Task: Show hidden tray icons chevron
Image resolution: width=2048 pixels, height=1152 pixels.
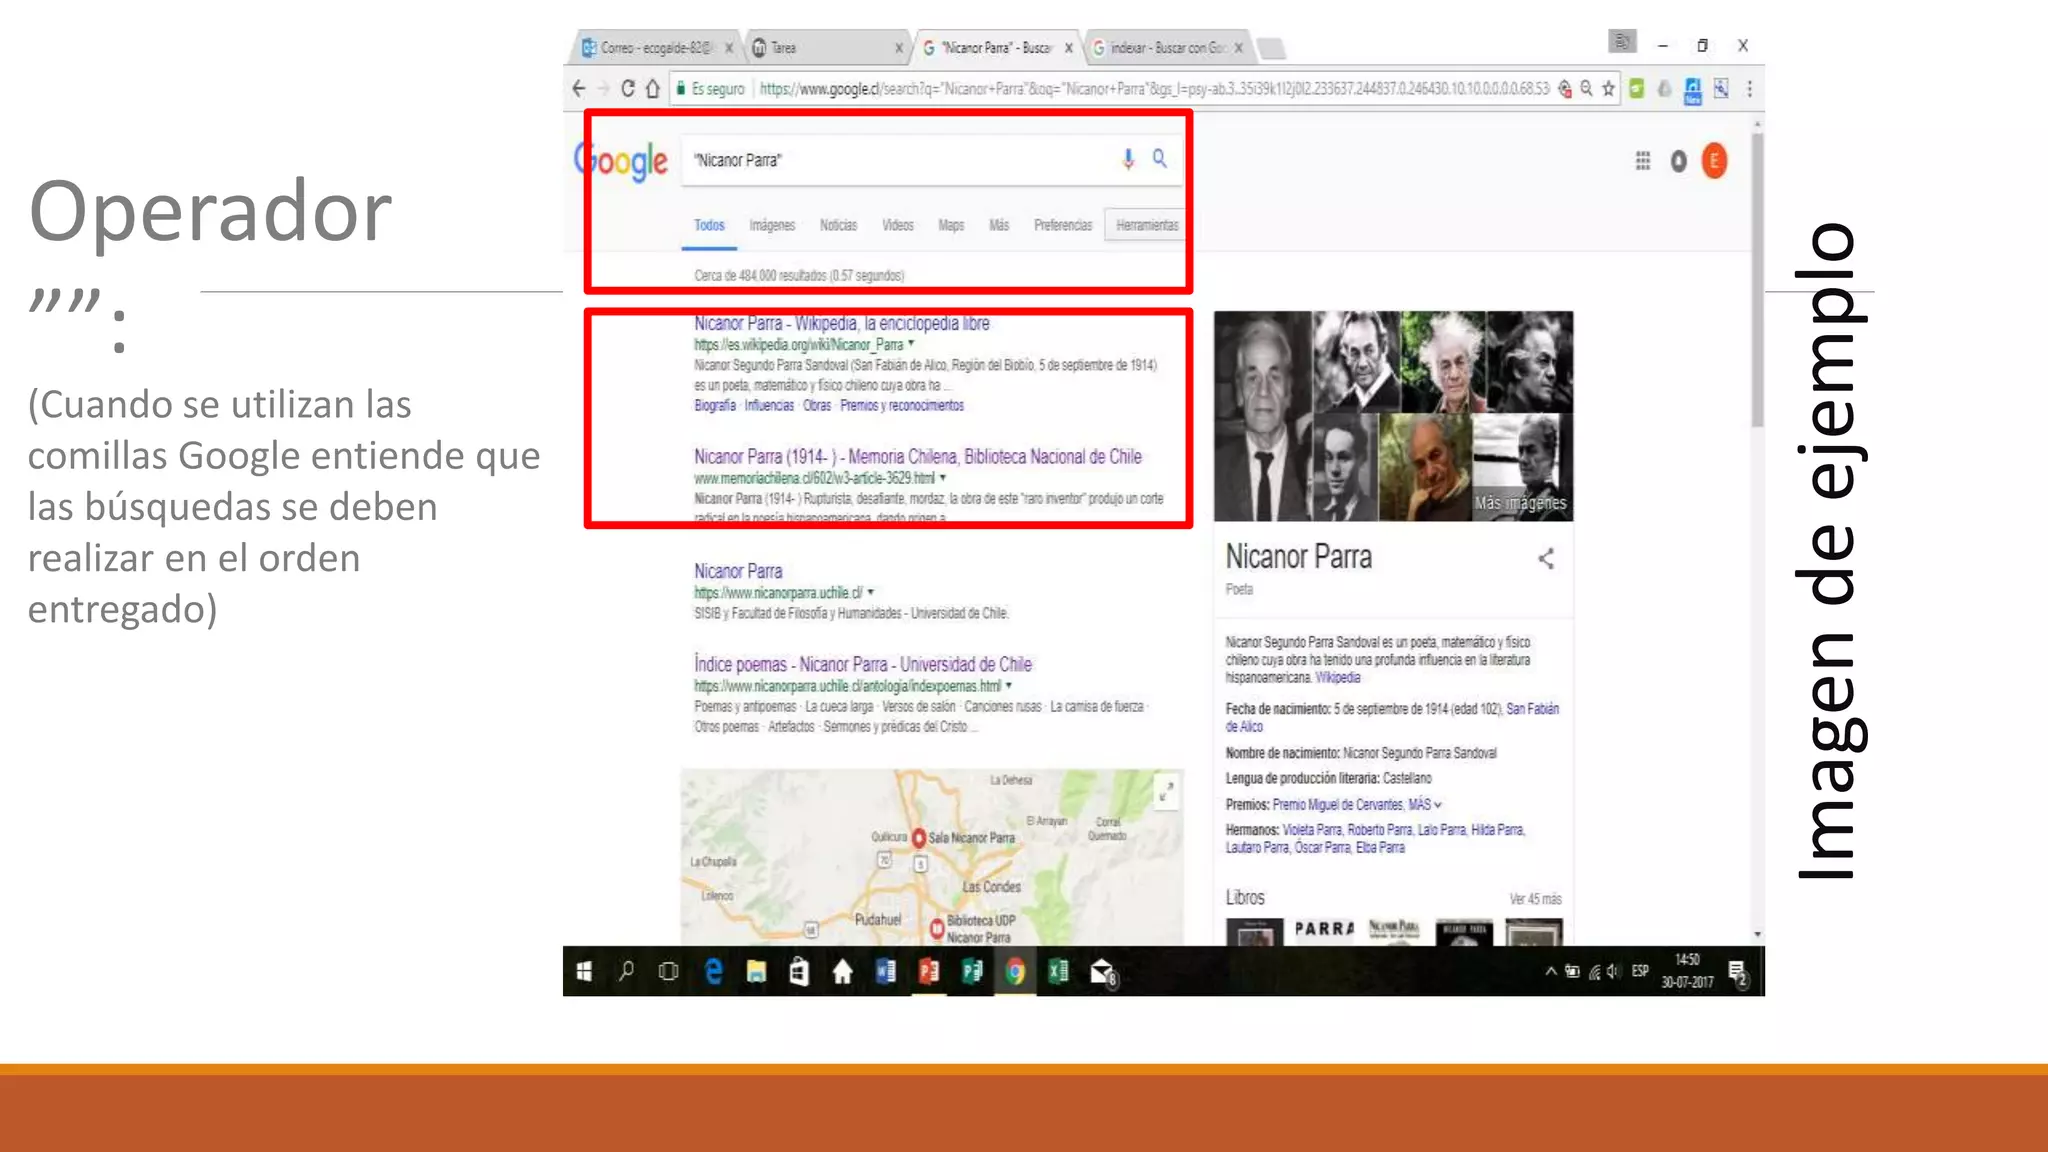Action: click(x=1550, y=971)
